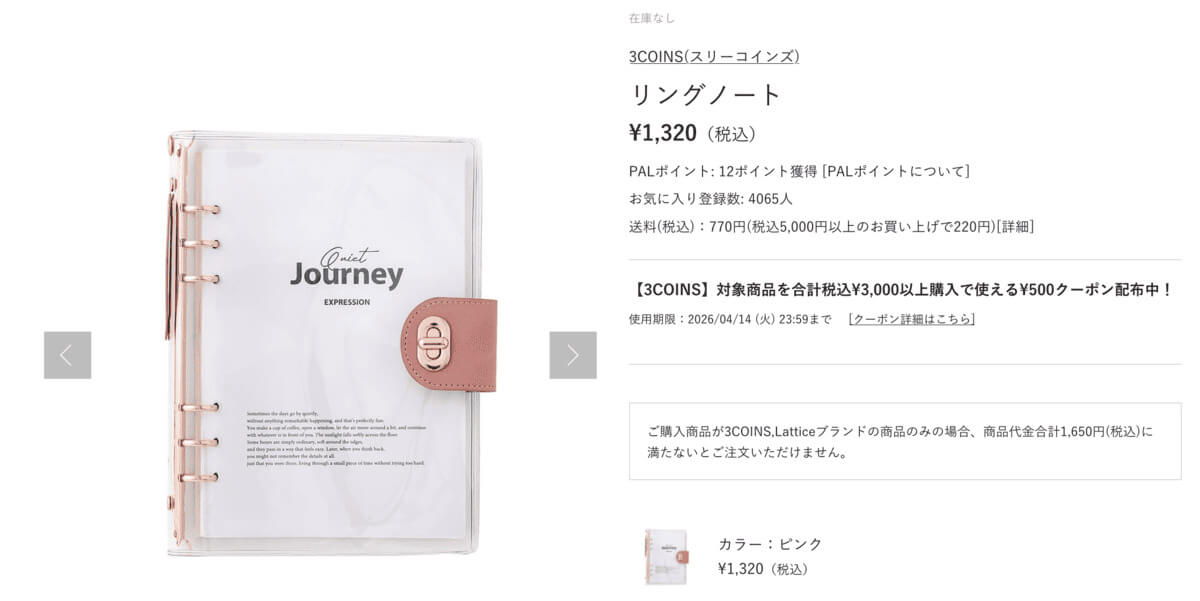Go to the previous product image arrow
The image size is (1200, 601).
(x=67, y=355)
